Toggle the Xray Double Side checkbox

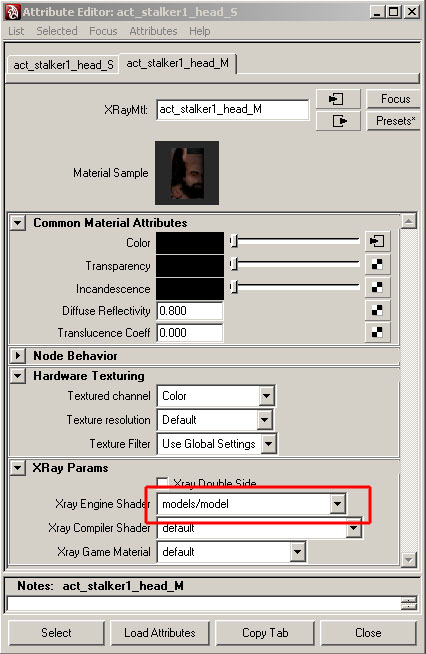[x=162, y=483]
